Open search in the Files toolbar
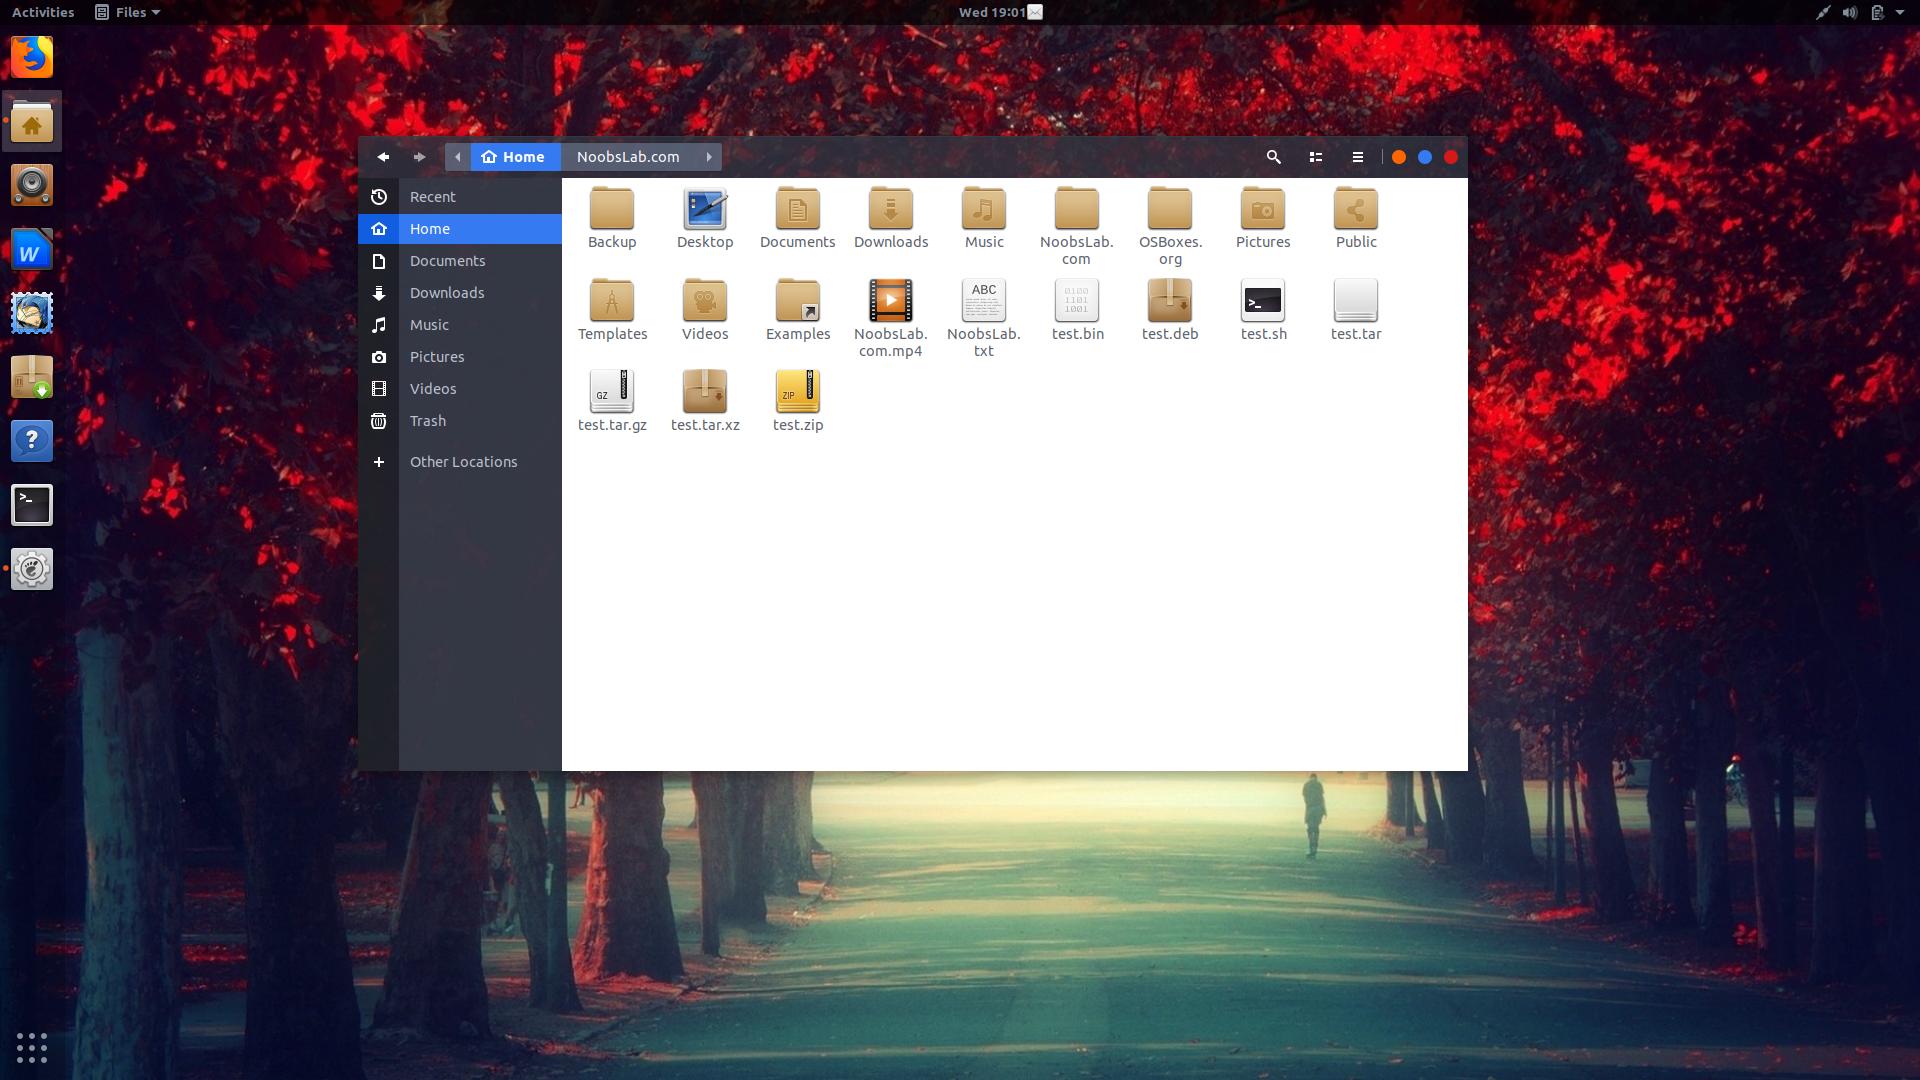This screenshot has width=1920, height=1080. (1273, 157)
